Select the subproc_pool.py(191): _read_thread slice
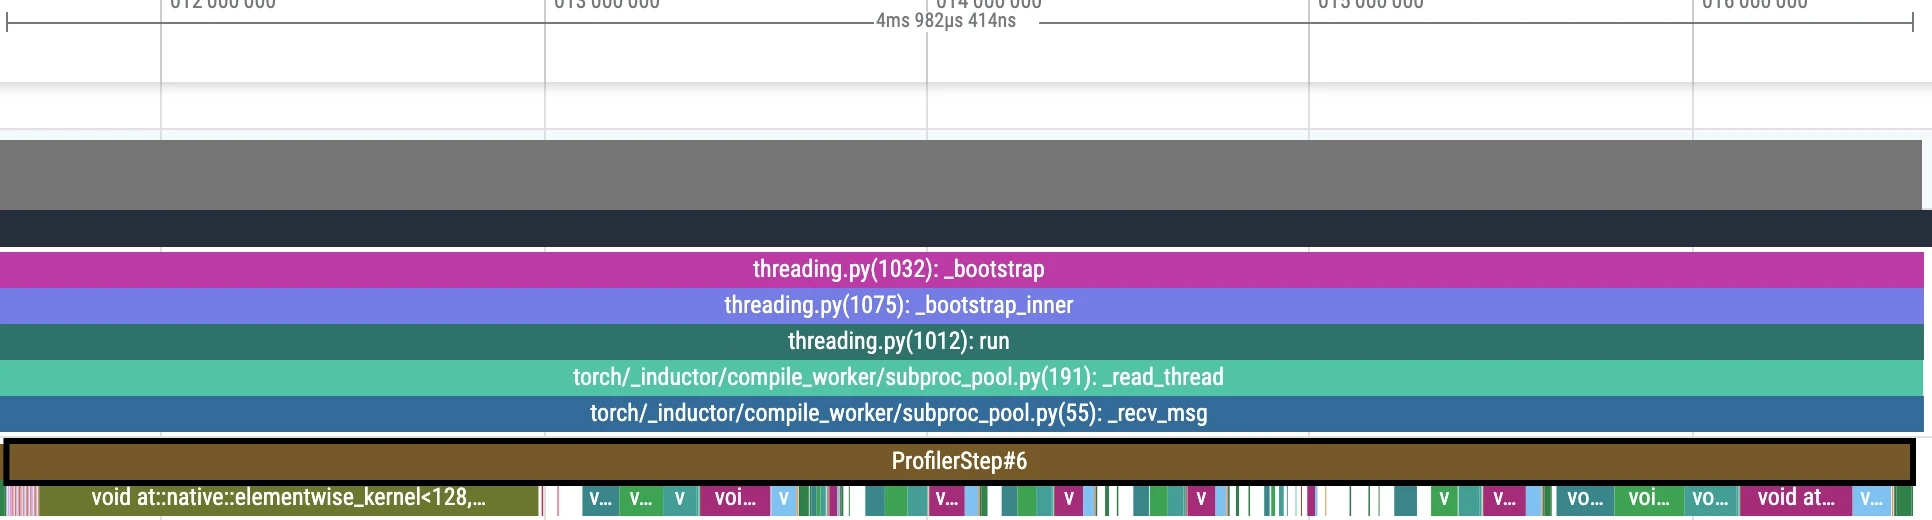 click(961, 377)
